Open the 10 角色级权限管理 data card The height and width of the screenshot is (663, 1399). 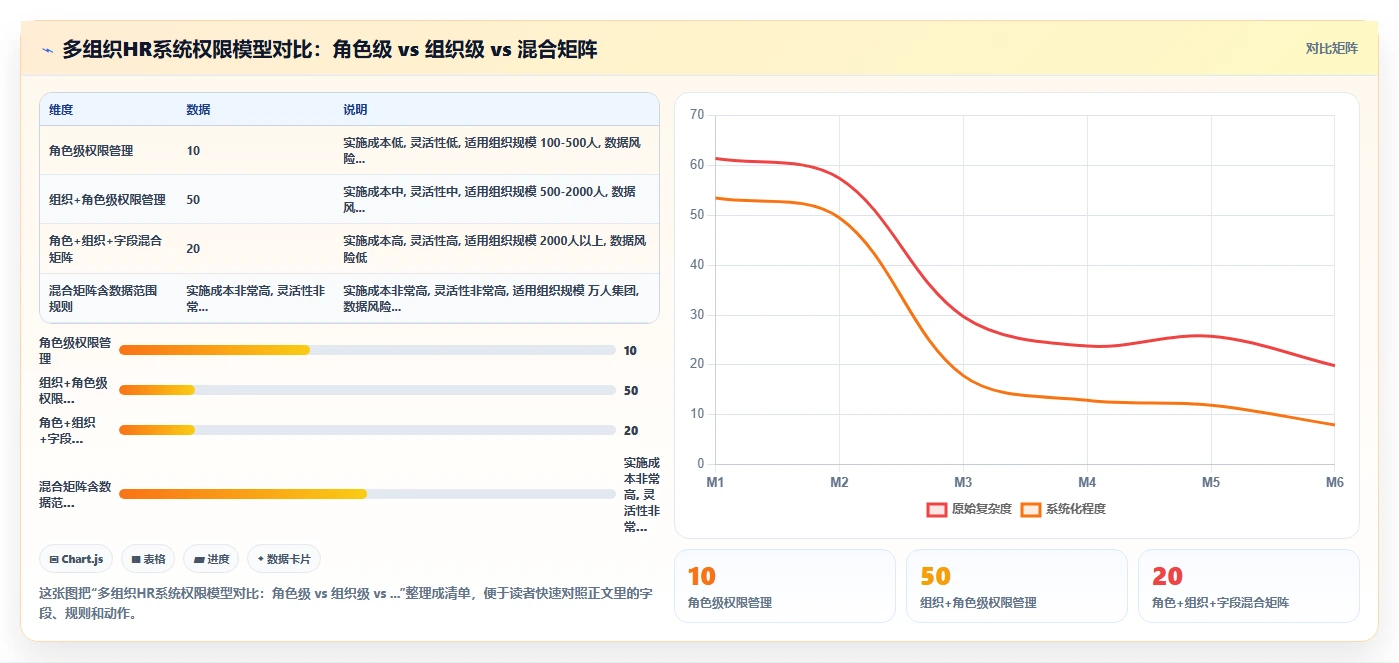coord(785,586)
